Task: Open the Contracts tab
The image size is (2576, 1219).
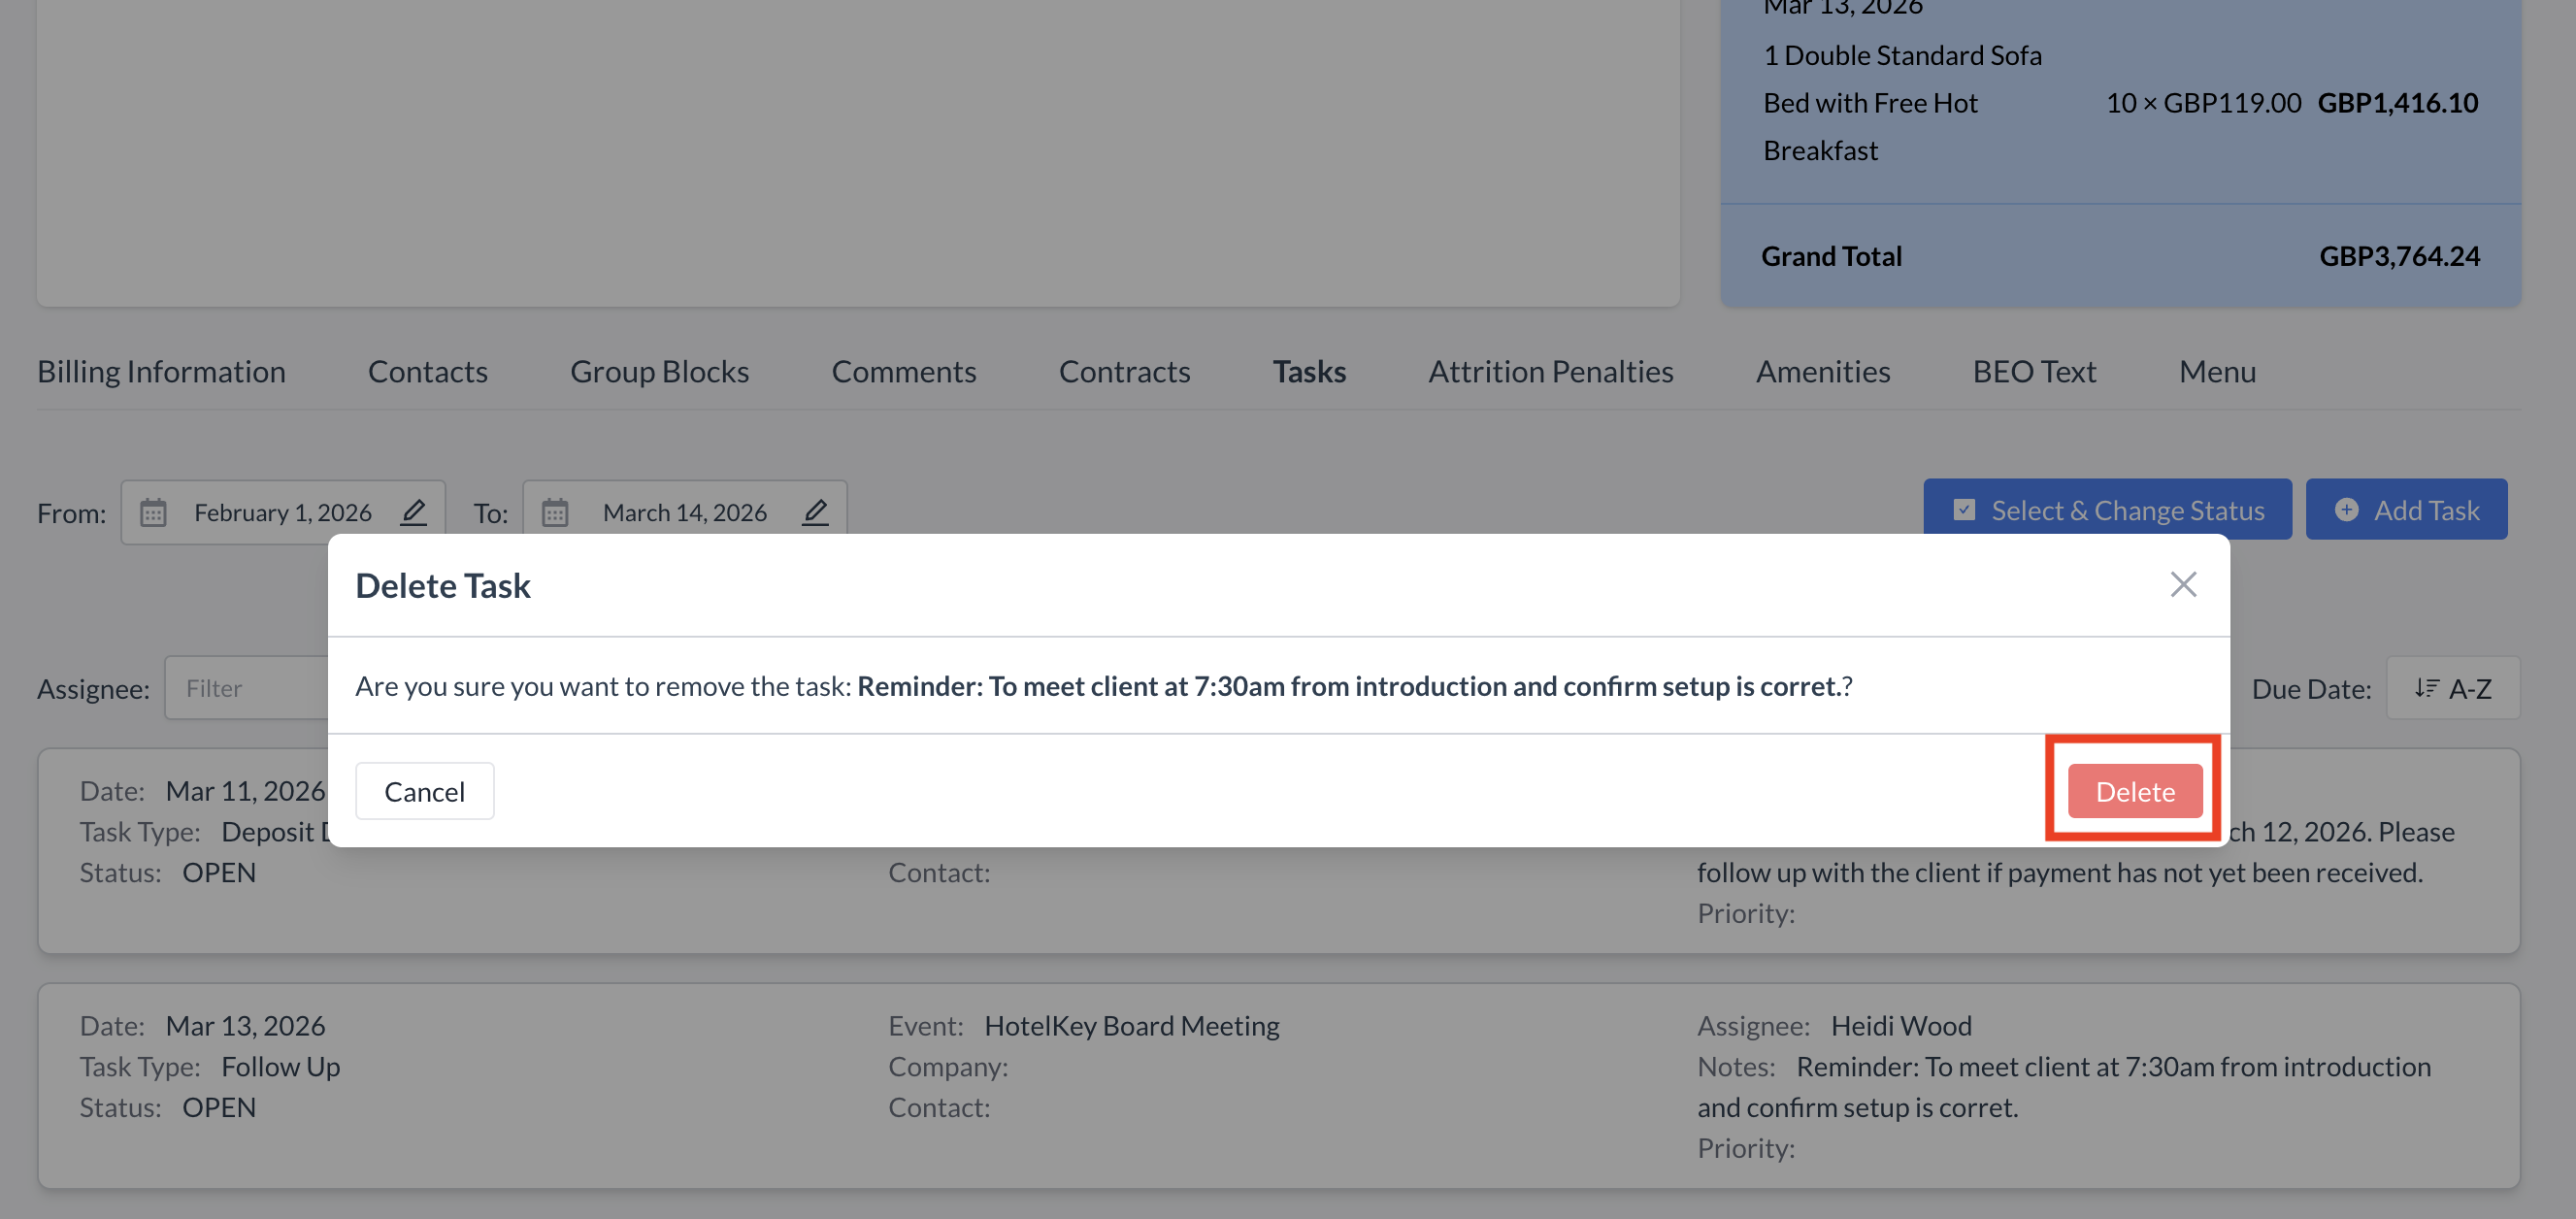Action: pyautogui.click(x=1124, y=372)
